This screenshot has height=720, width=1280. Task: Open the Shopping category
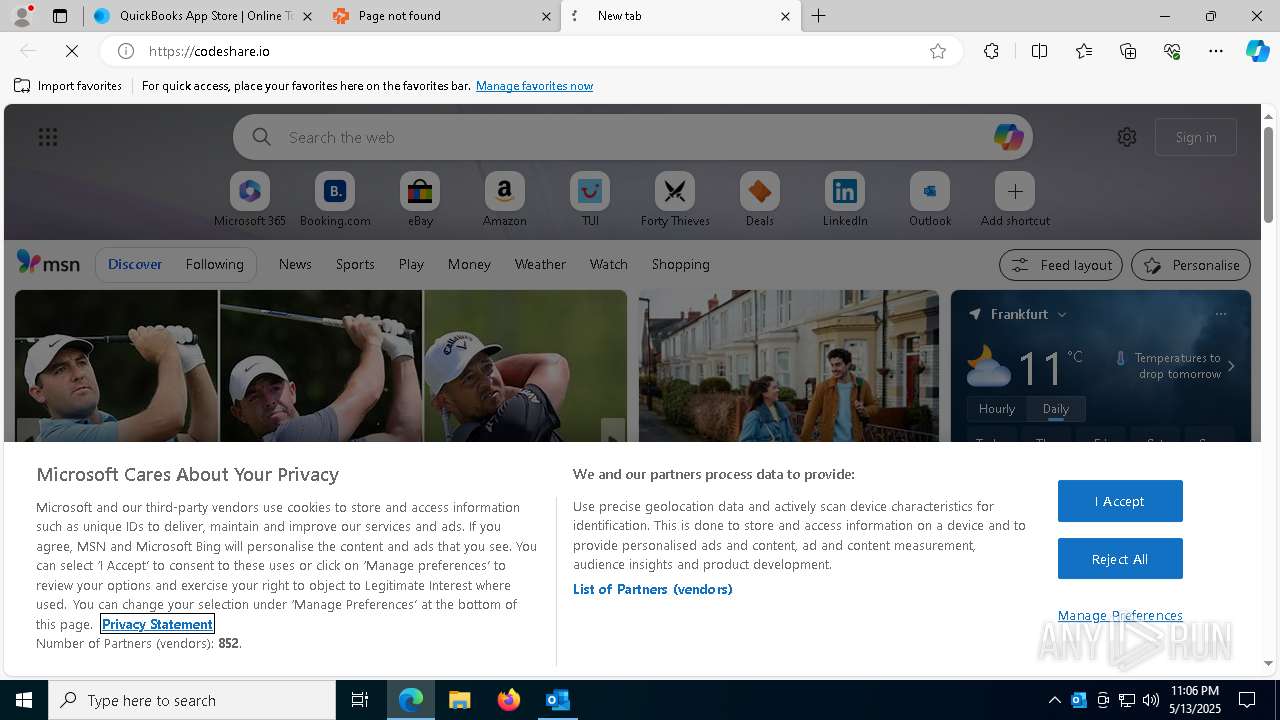pyautogui.click(x=681, y=264)
